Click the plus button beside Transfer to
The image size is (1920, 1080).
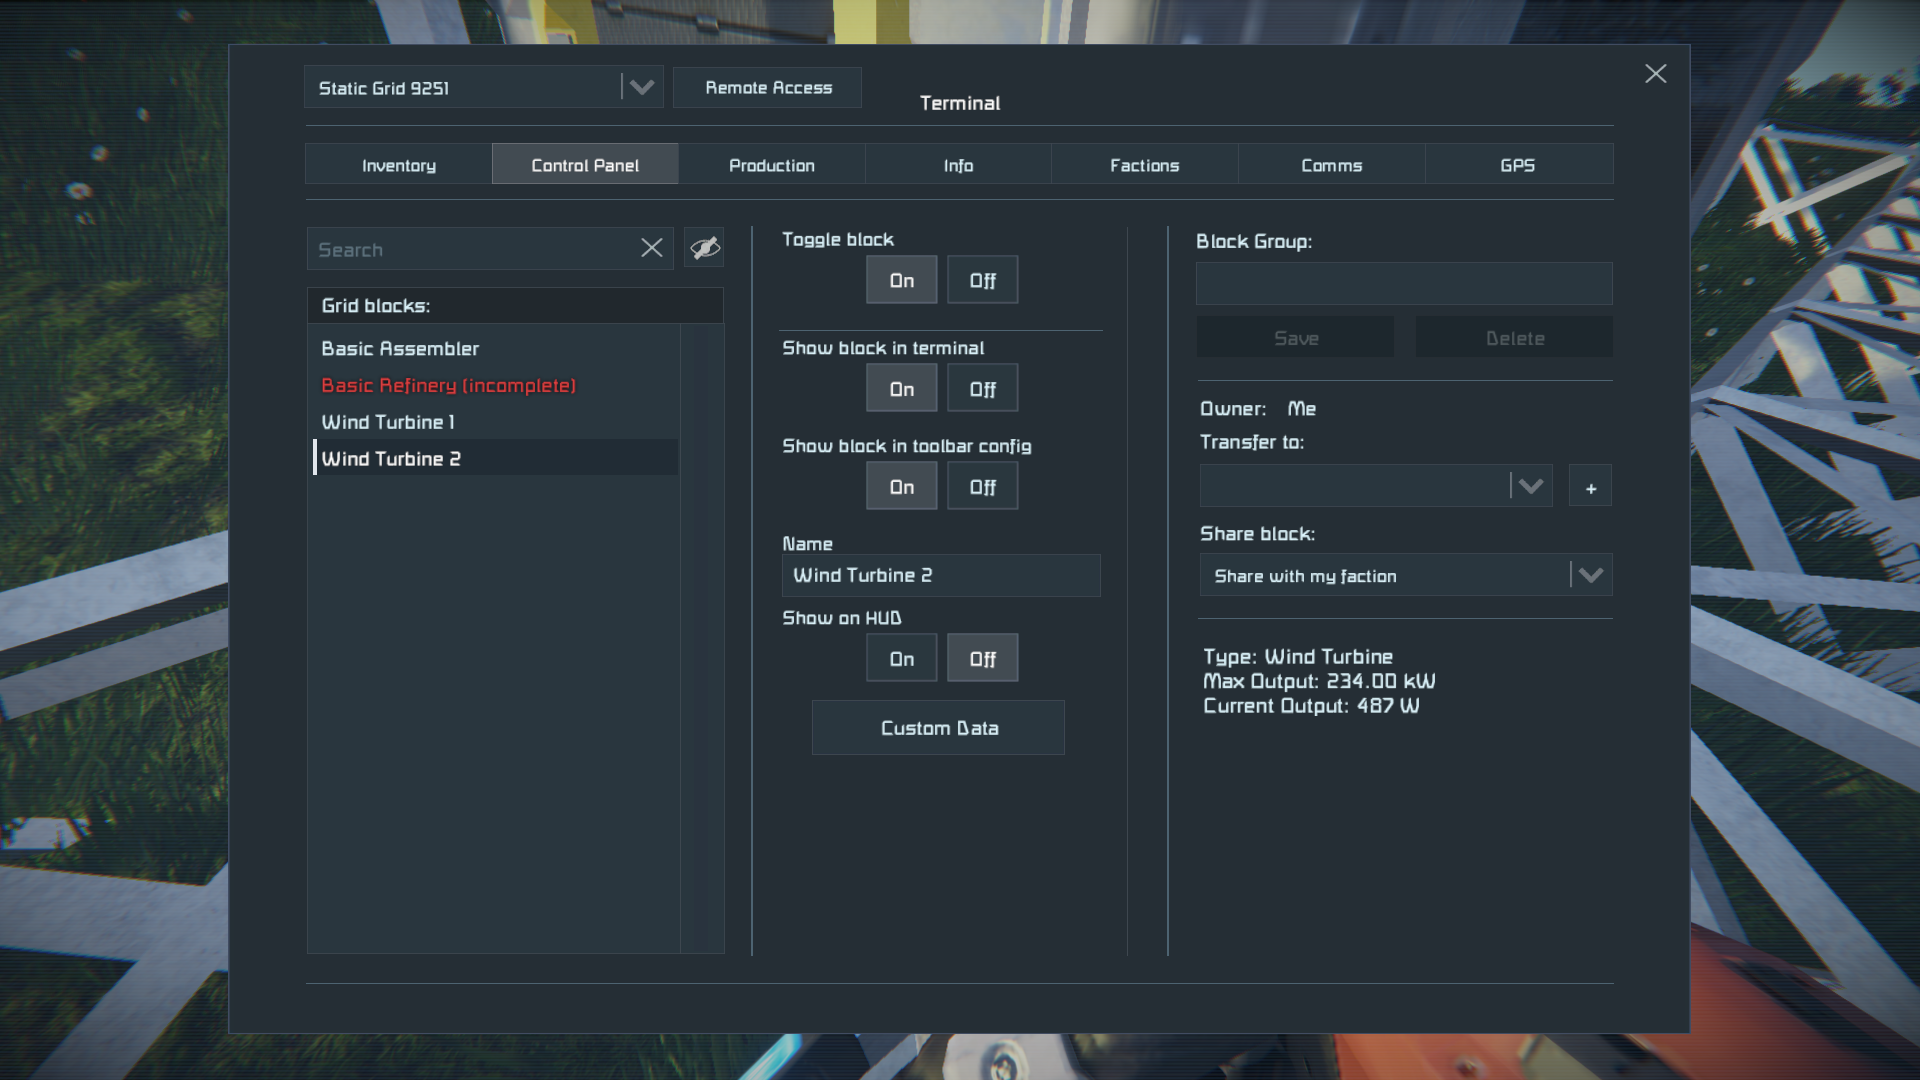point(1590,487)
